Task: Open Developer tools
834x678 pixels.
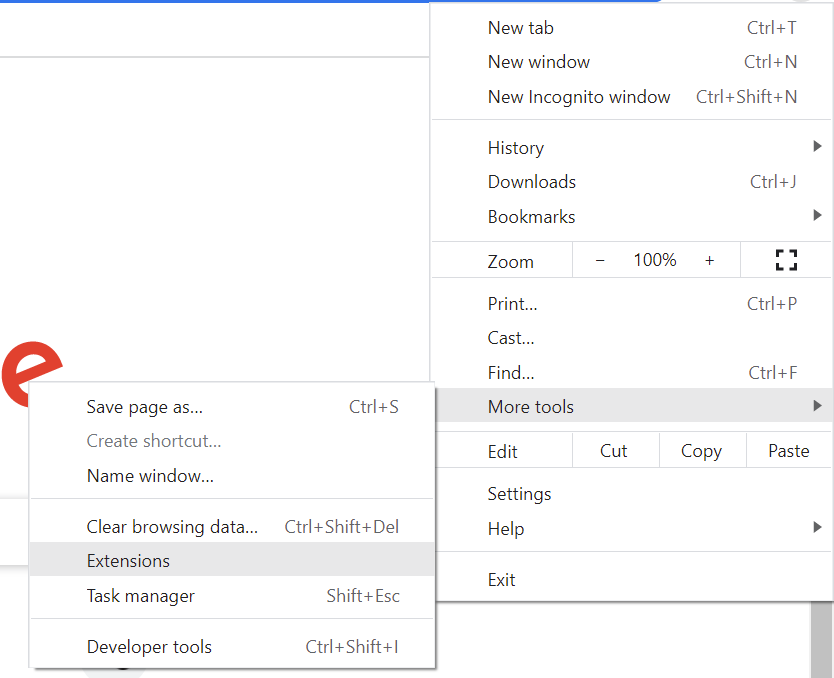Action: (x=149, y=647)
